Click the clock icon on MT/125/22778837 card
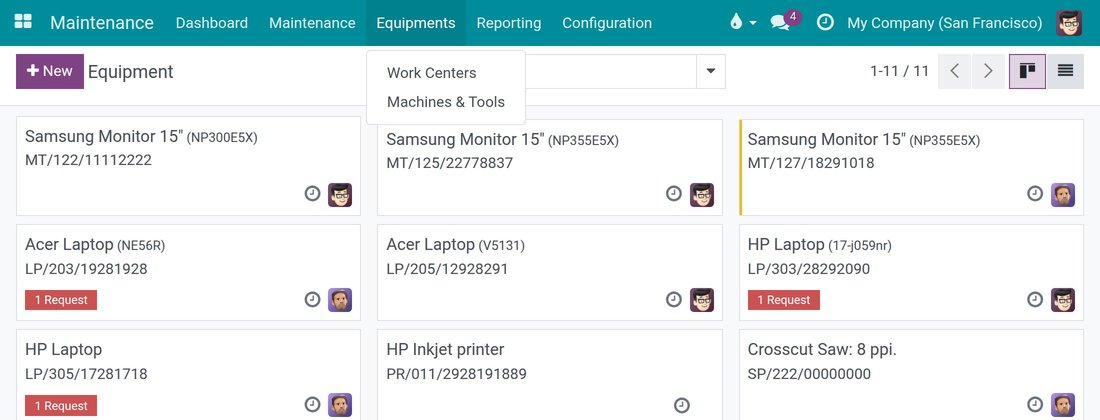Viewport: 1100px width, 420px height. (673, 193)
